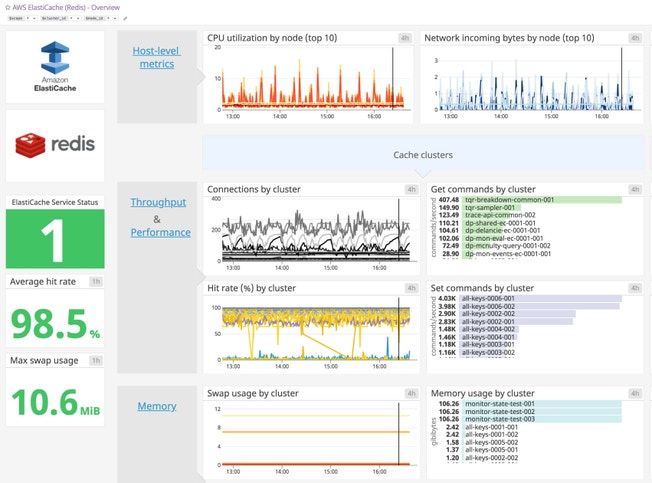Click the 'Memory usage by cluster' title
652x483 pixels.
coord(482,393)
